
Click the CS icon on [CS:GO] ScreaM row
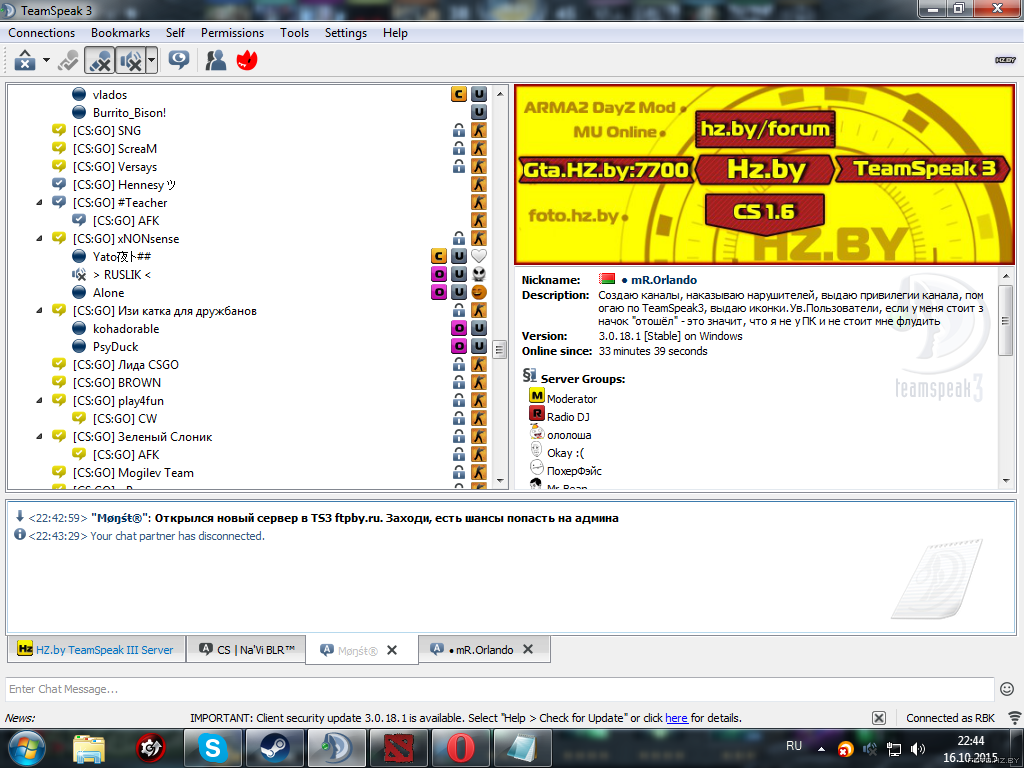click(479, 148)
